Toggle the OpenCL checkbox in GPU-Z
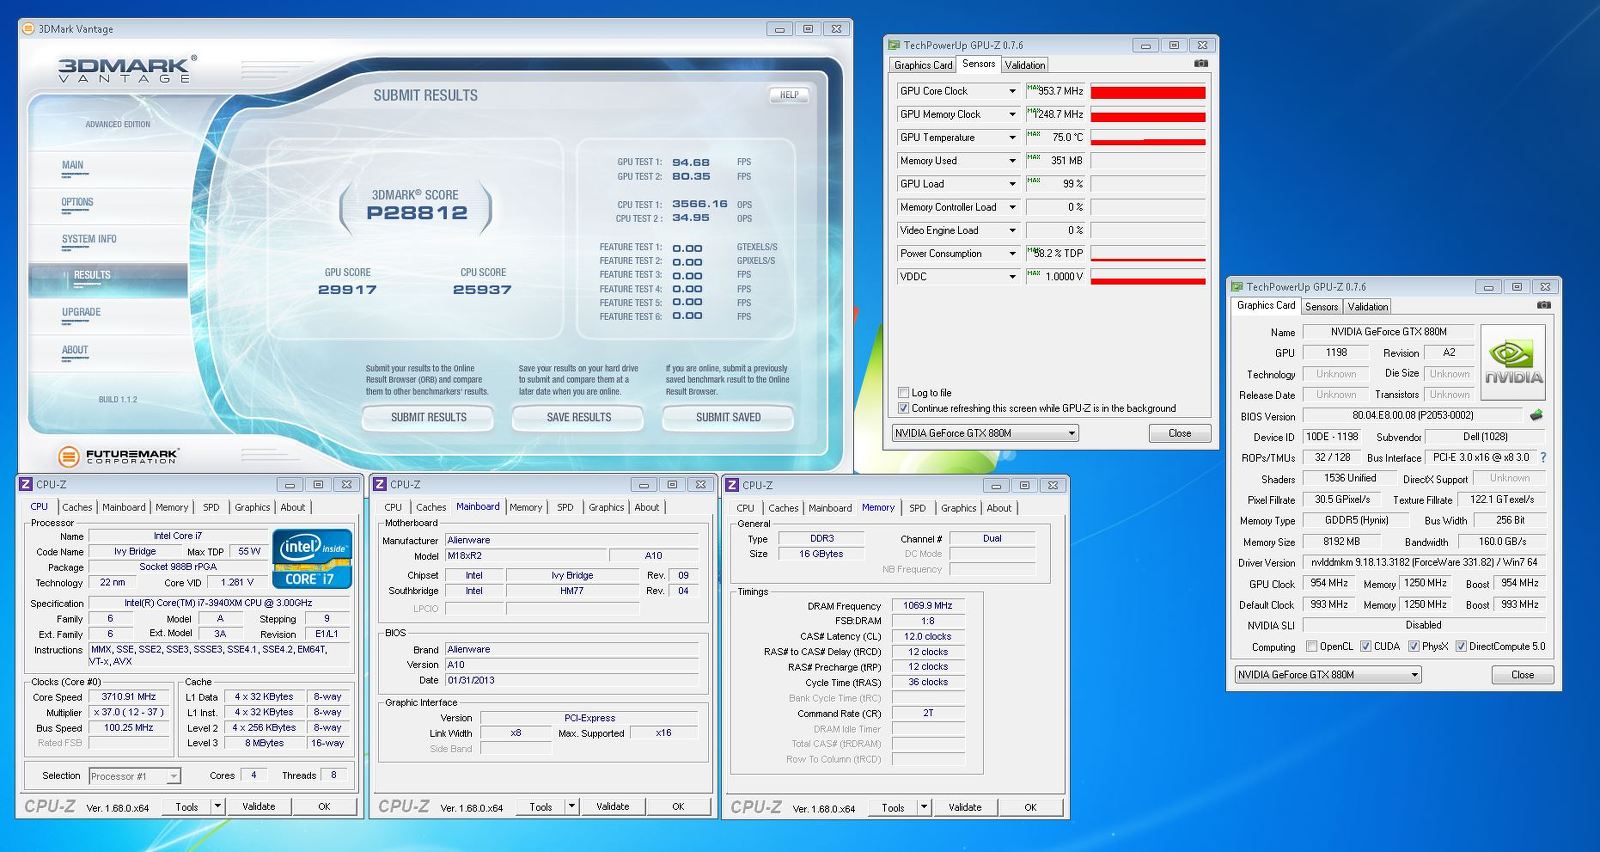1600x852 pixels. pyautogui.click(x=1311, y=646)
